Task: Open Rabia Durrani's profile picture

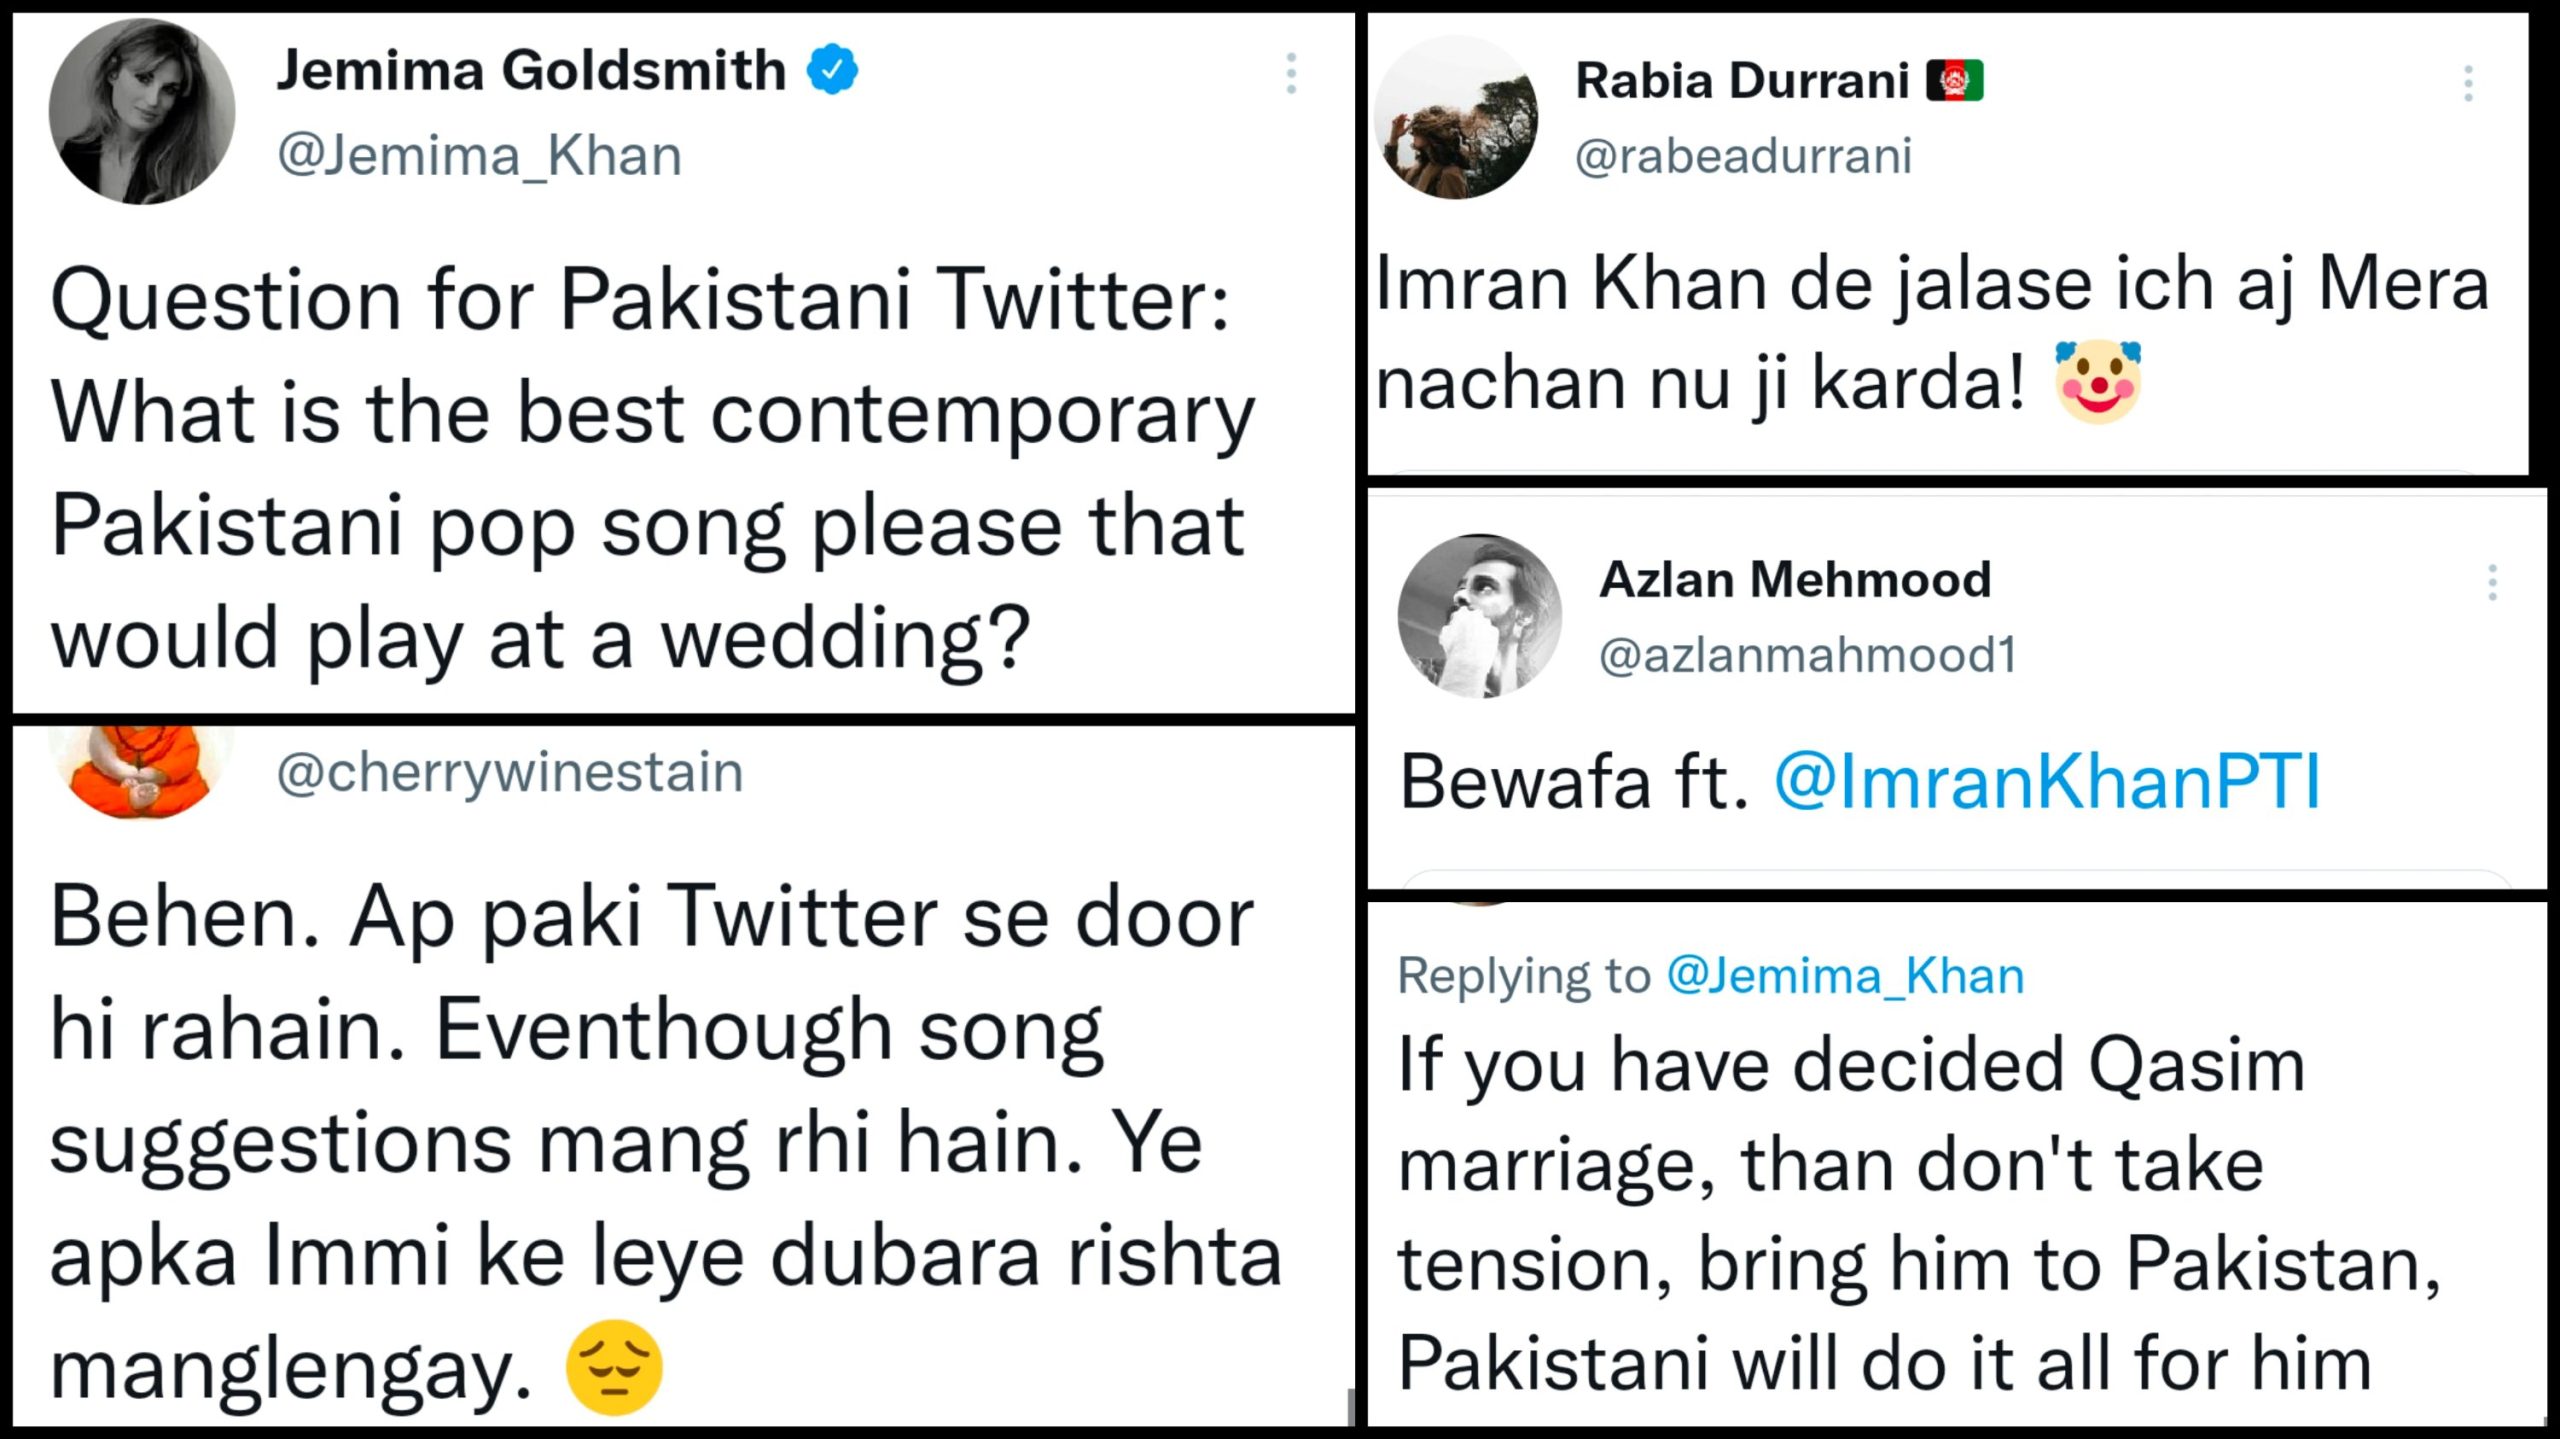Action: point(1456,118)
